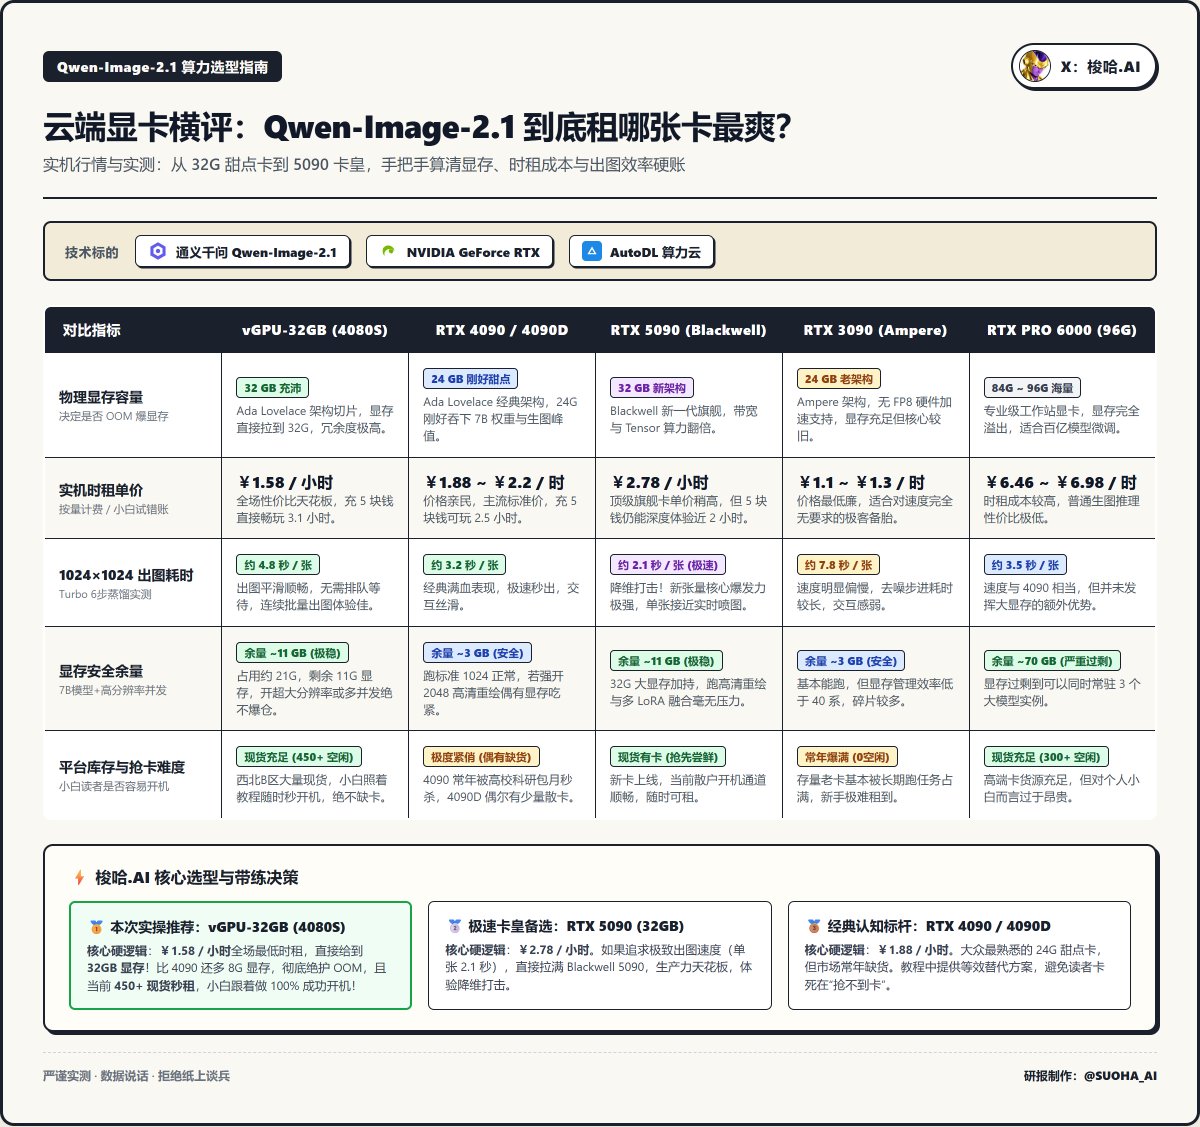Click 余量 ~3 GB badge in RTX 3090 column

pyautogui.click(x=851, y=661)
